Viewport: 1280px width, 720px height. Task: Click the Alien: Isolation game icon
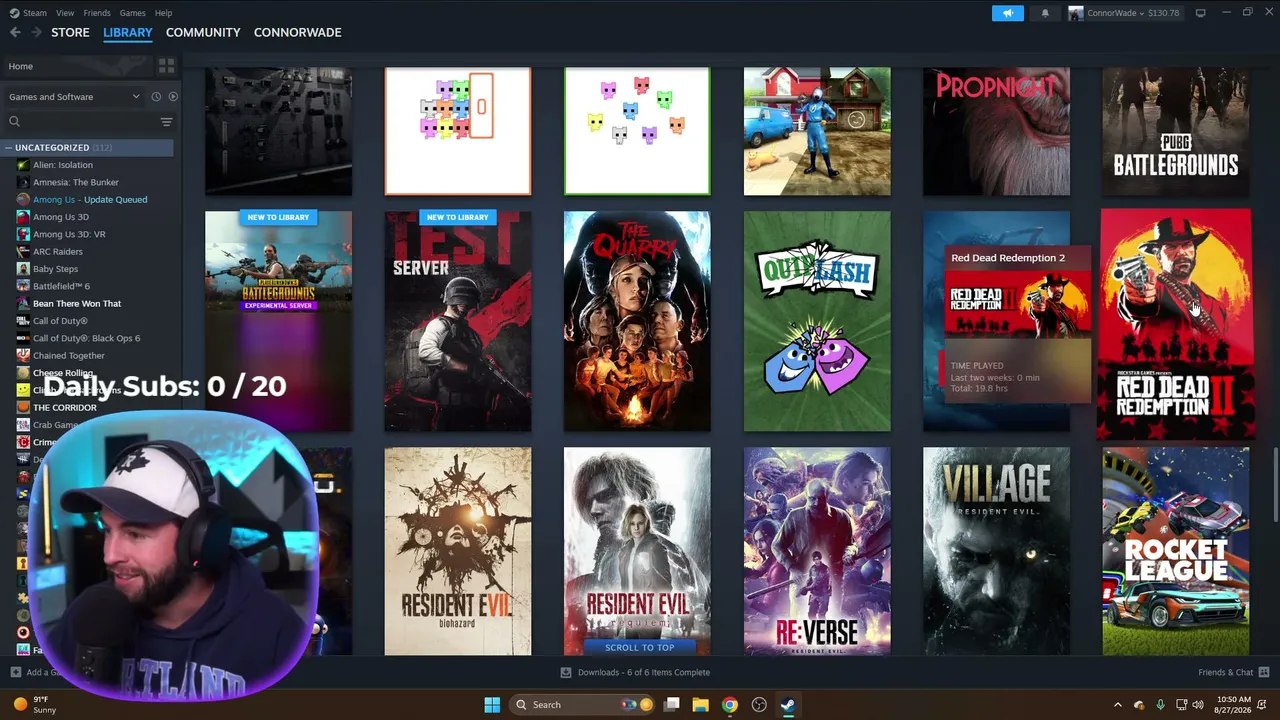23,165
